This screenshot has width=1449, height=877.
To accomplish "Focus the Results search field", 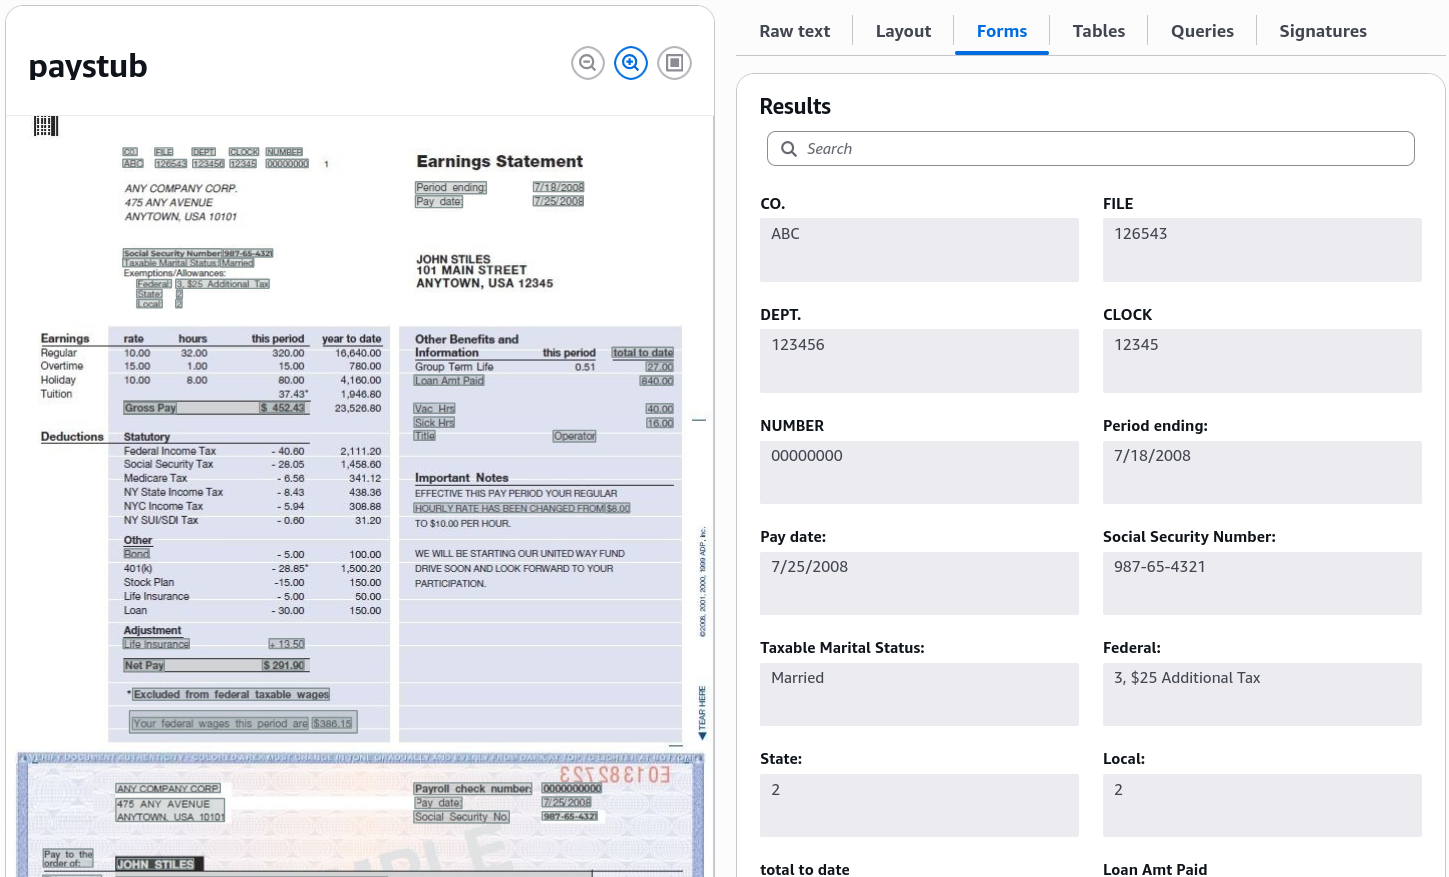I will pyautogui.click(x=1091, y=149).
